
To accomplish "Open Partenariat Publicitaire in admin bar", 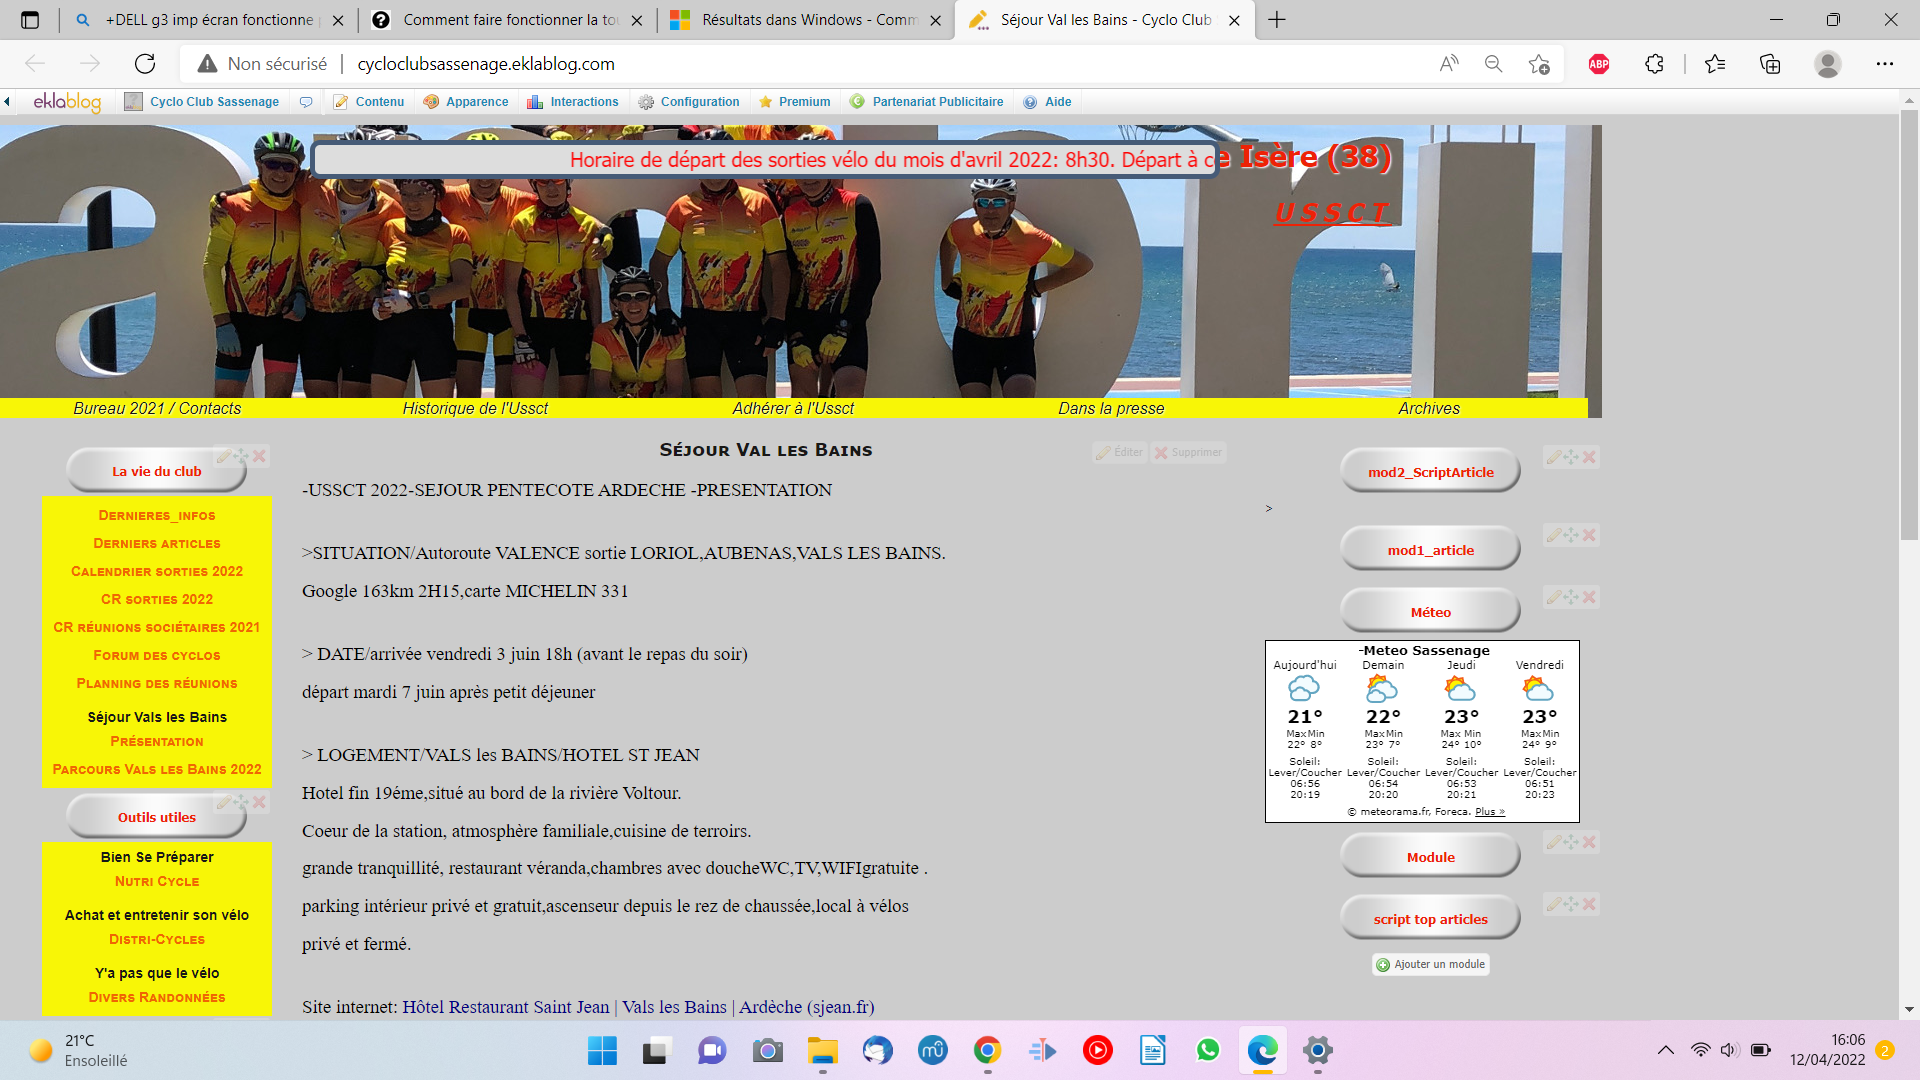I will tap(927, 101).
